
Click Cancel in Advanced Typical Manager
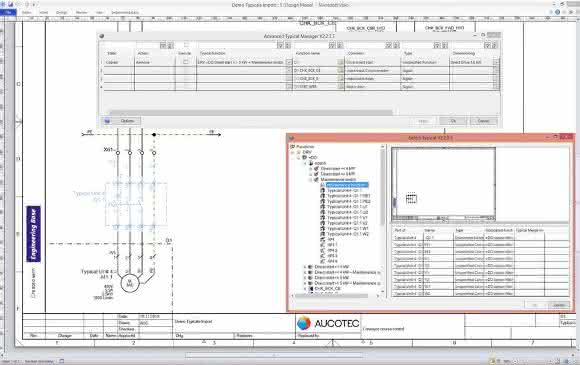tap(483, 121)
